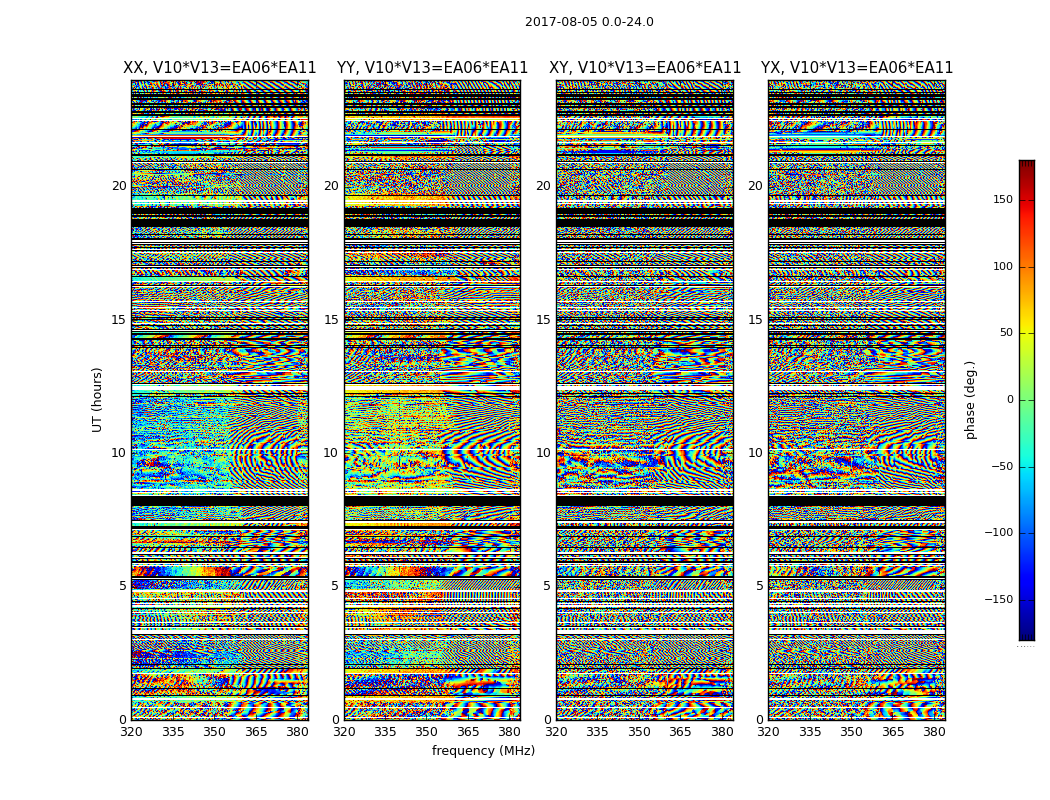This screenshot has width=1050, height=800.
Task: Click the phase colorbar gradient
Action: pos(1027,400)
